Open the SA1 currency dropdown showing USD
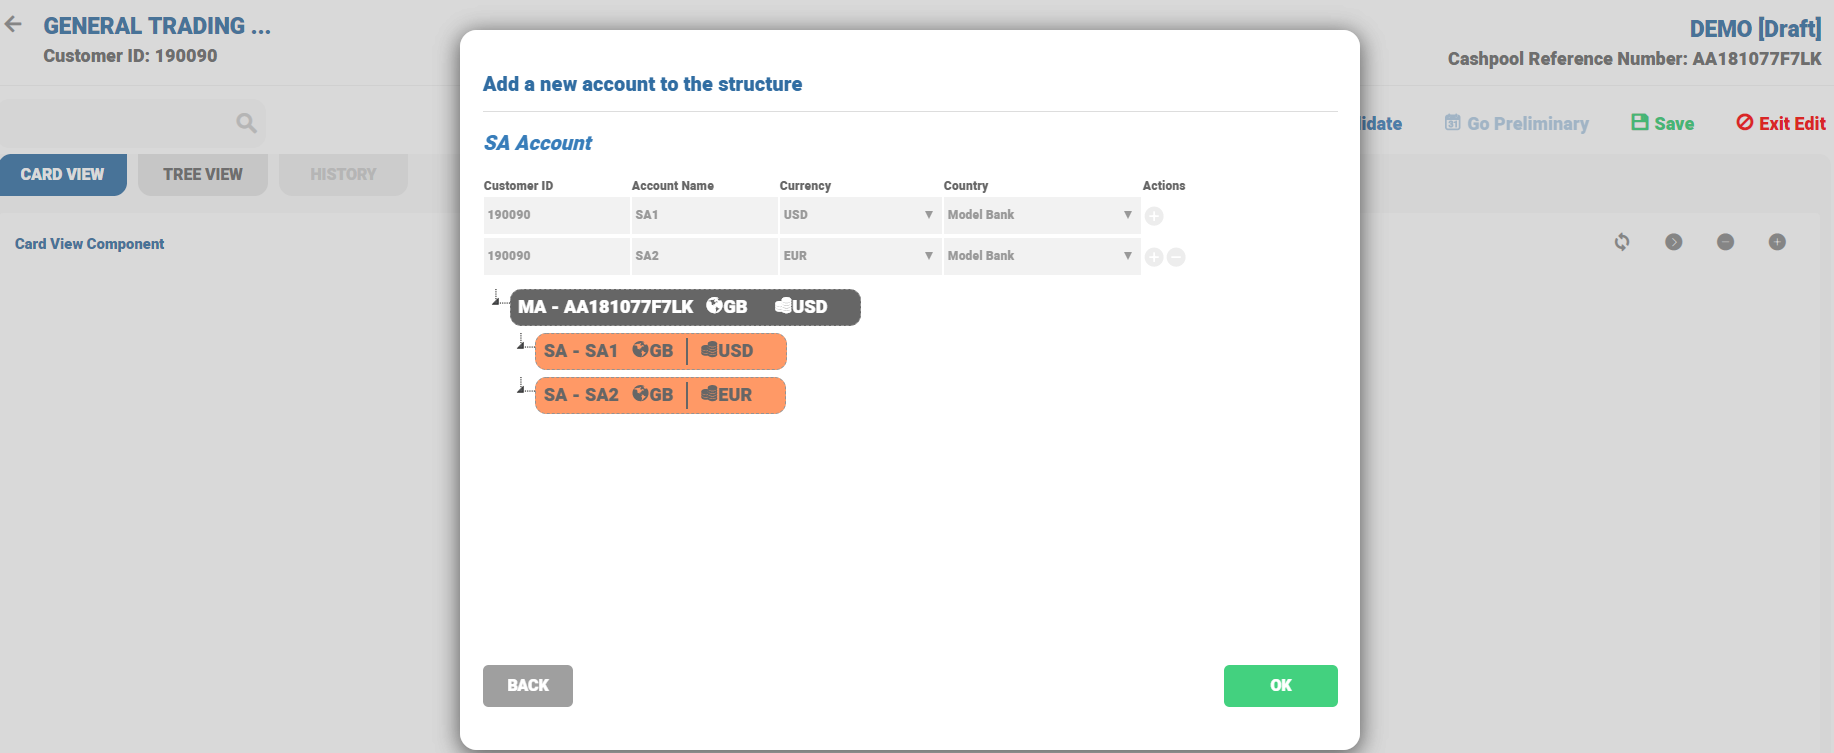 click(858, 215)
